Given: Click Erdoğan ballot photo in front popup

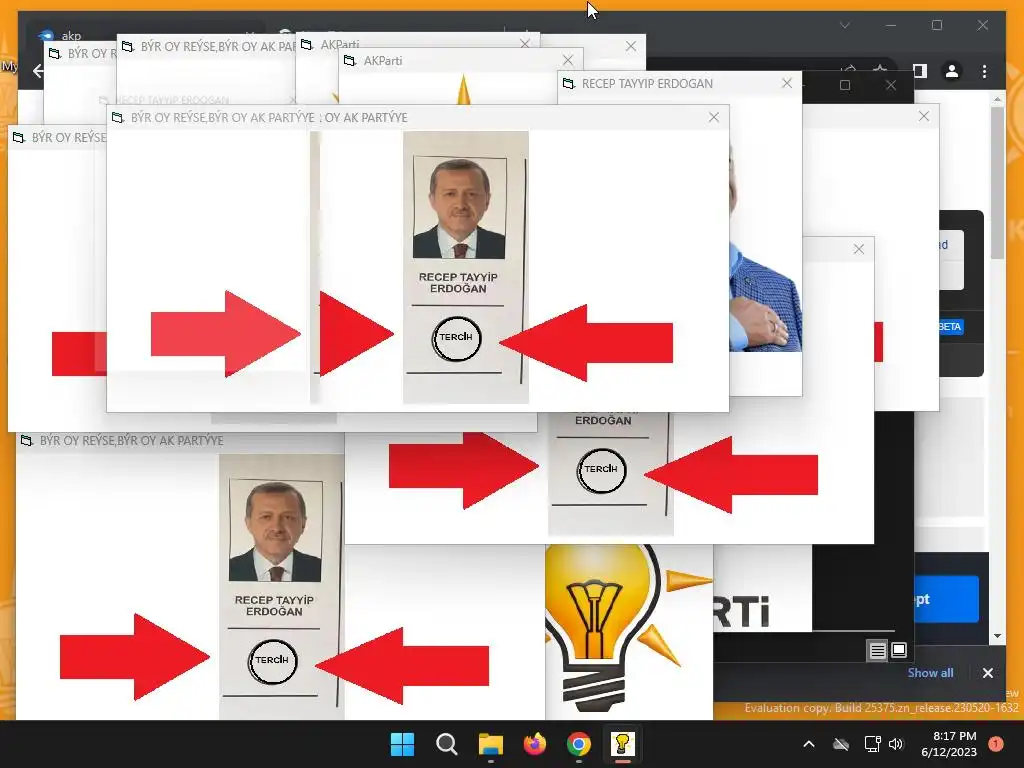Looking at the screenshot, I should pyautogui.click(x=459, y=208).
